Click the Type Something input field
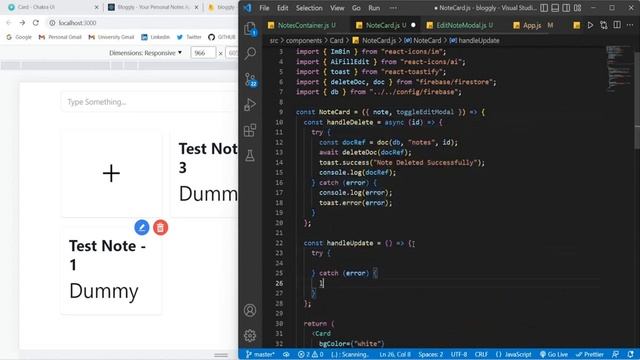 pyautogui.click(x=149, y=102)
